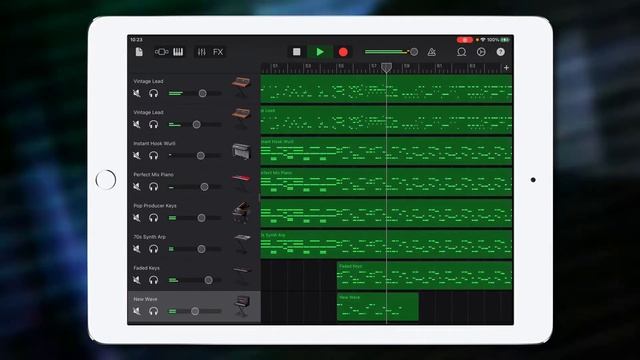Solo the Pop Producer Keys track
The height and width of the screenshot is (360, 640).
click(x=153, y=218)
